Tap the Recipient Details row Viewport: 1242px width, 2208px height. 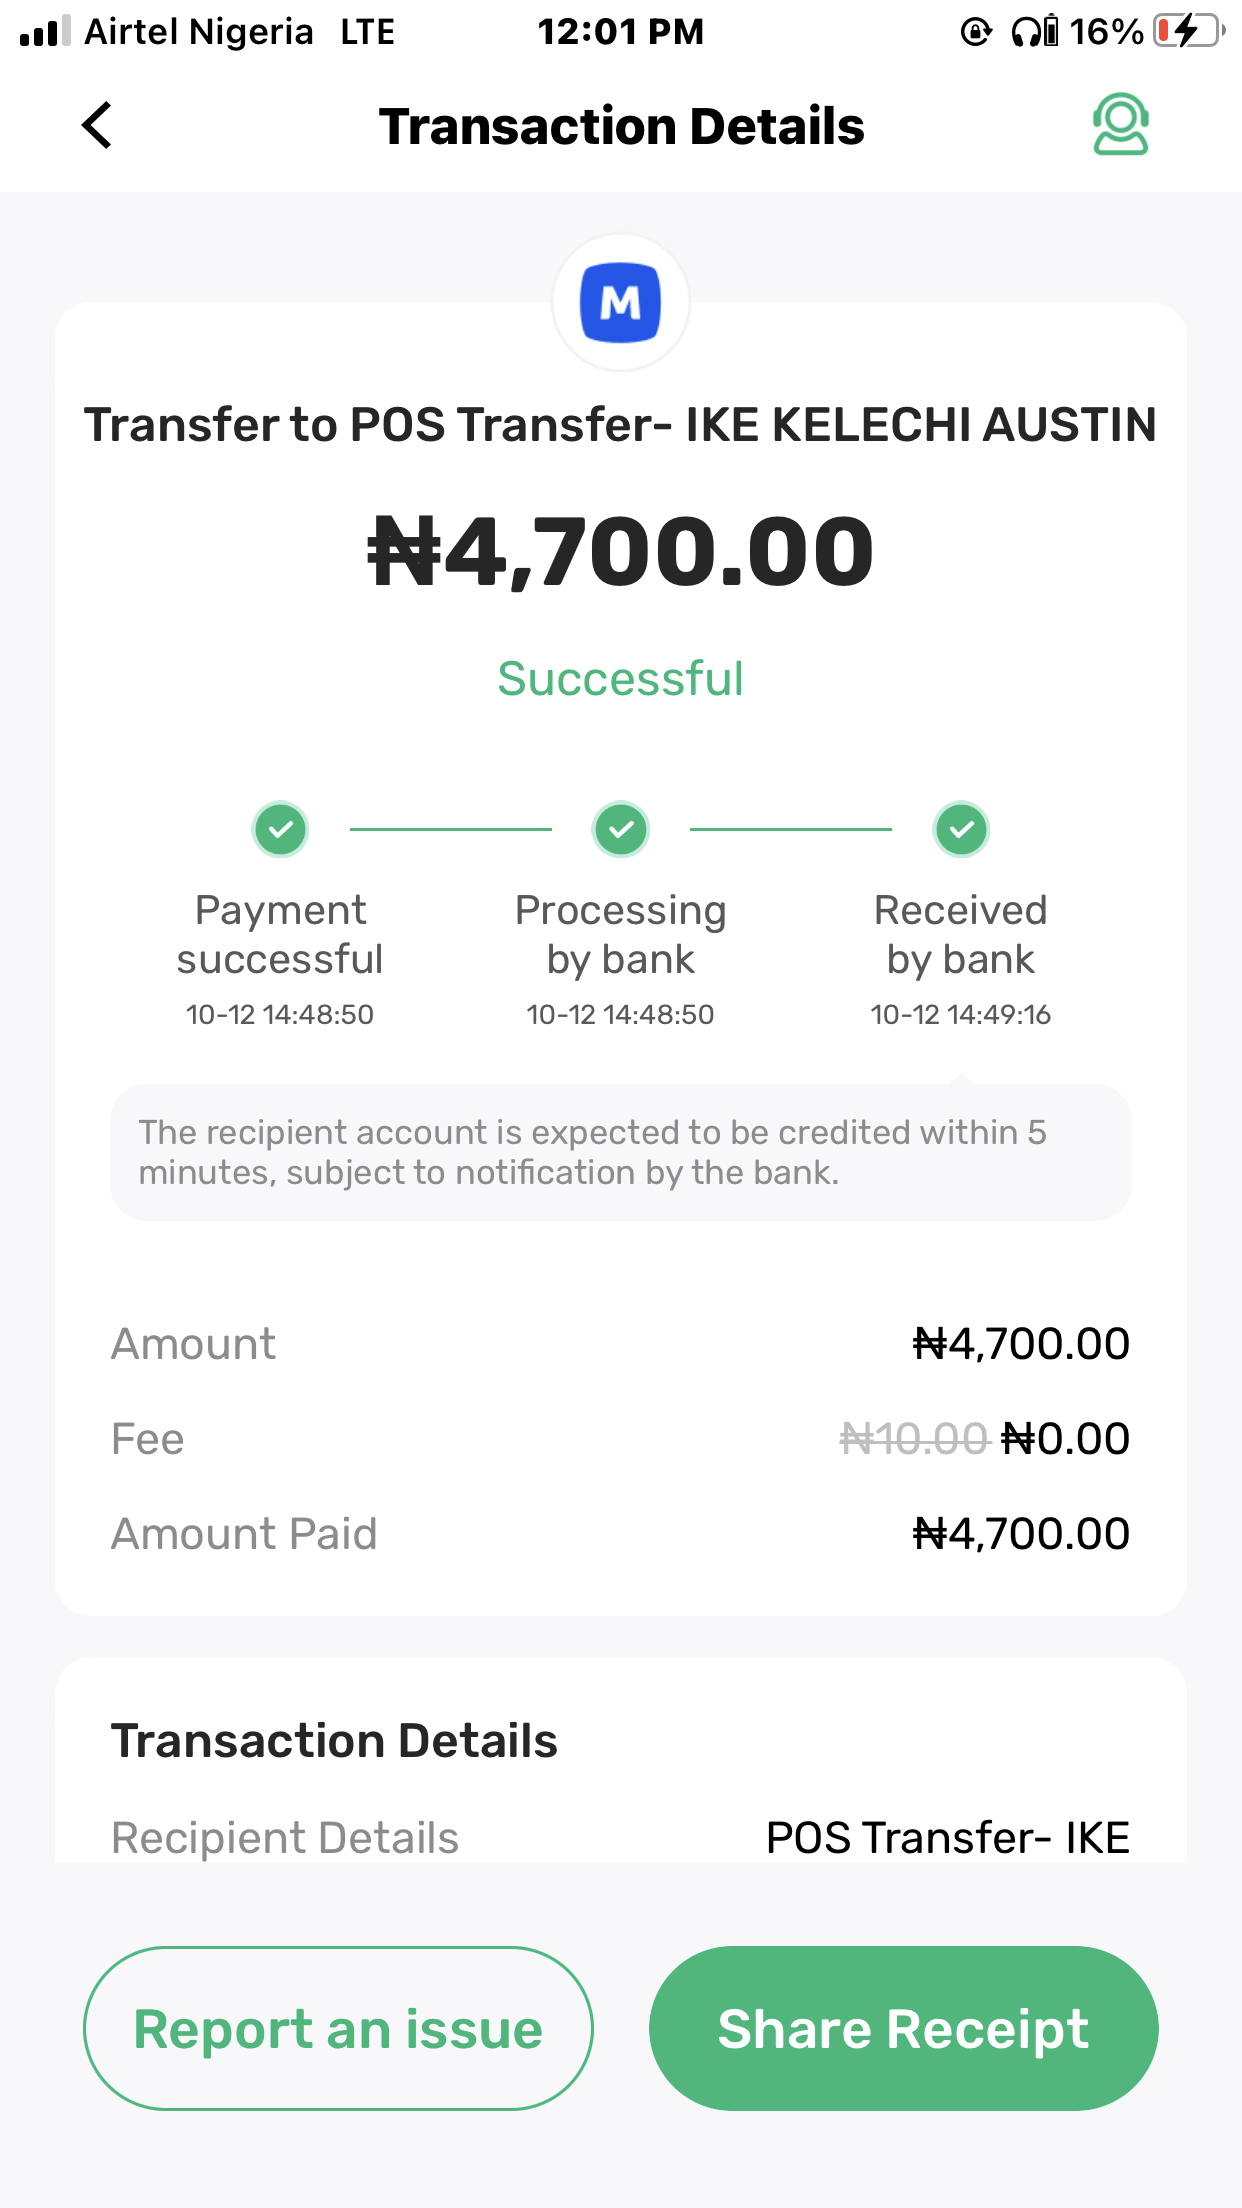click(621, 1837)
